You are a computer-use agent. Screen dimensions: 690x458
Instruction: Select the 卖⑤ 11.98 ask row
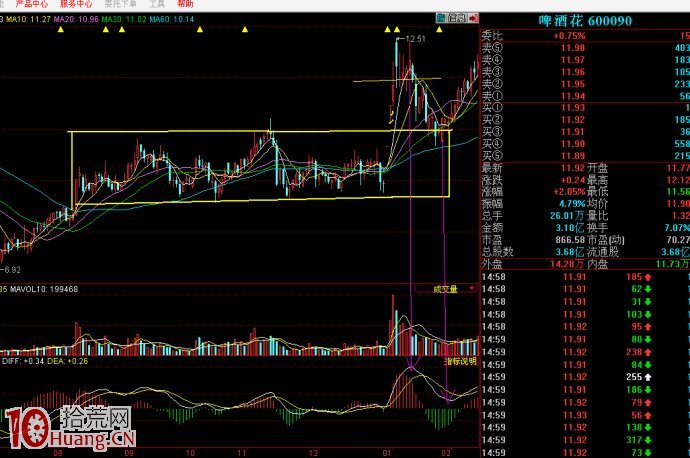pyautogui.click(x=585, y=48)
